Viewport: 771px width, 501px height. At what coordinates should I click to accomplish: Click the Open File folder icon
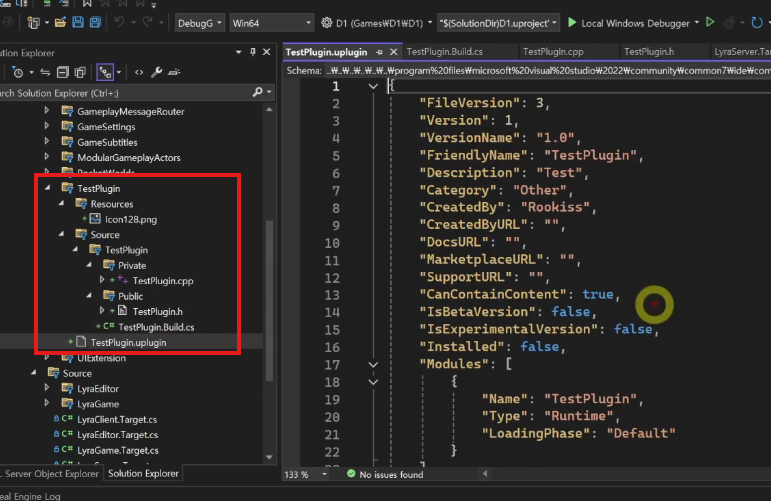click(60, 23)
